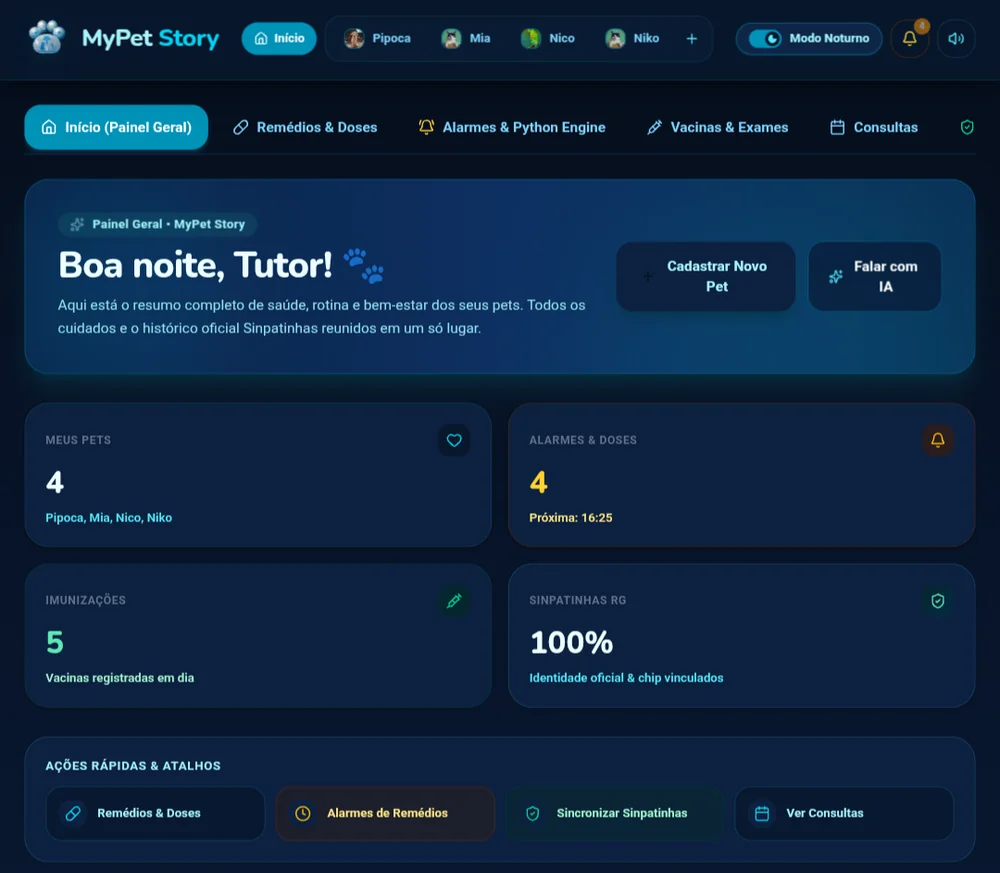Click the Início button in the header
This screenshot has width=1000, height=873.
point(279,38)
